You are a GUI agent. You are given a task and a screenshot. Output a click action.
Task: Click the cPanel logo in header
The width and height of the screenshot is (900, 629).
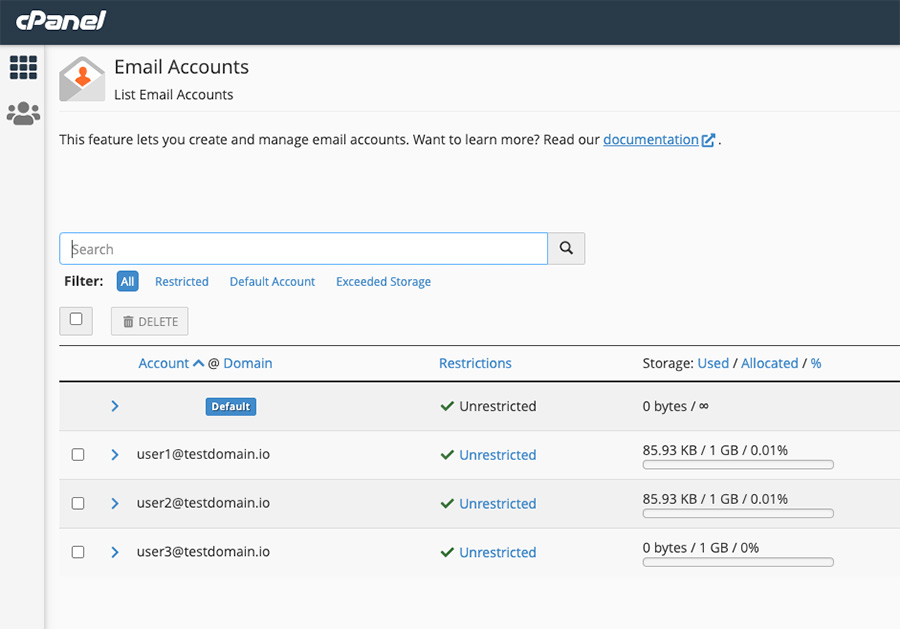click(x=61, y=21)
